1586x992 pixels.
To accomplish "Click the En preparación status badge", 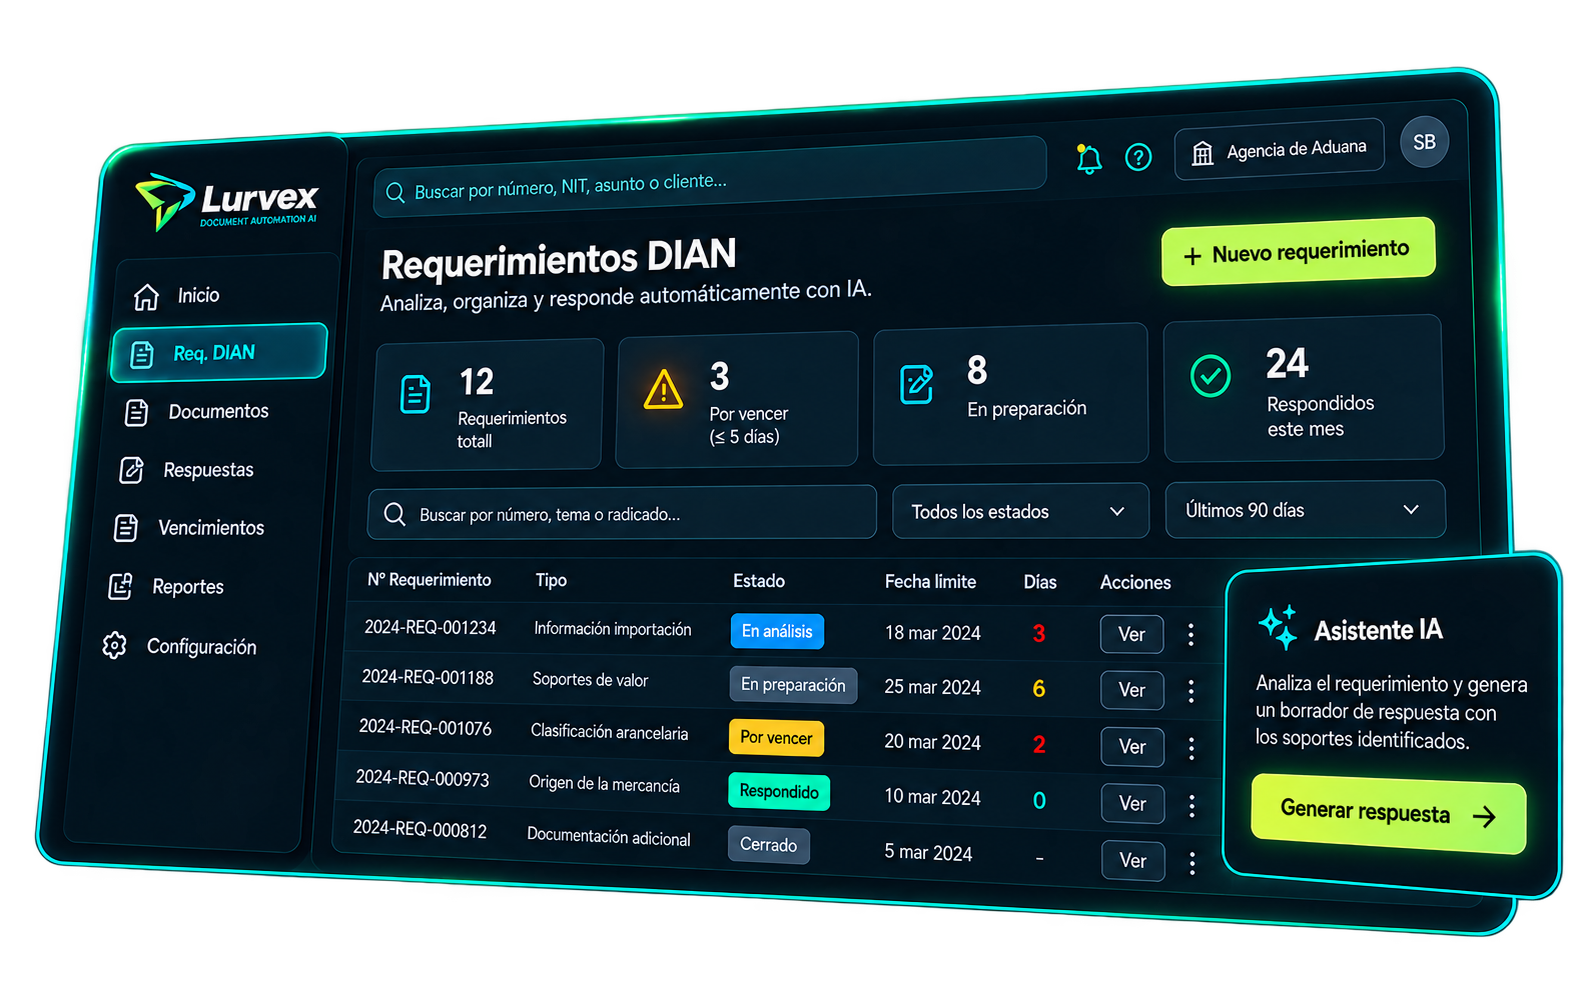I will pos(793,685).
